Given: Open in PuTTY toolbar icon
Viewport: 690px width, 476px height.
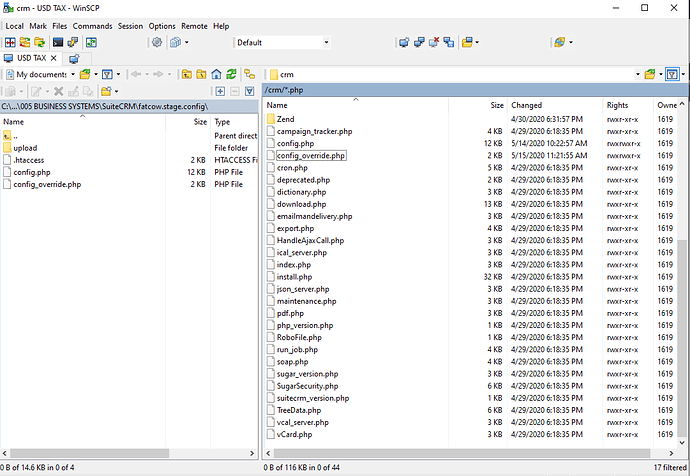Looking at the screenshot, I should pos(73,42).
